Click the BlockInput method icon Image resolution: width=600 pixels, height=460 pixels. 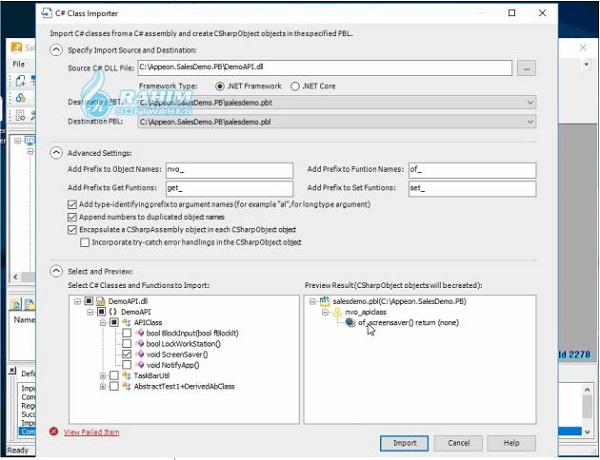point(140,333)
